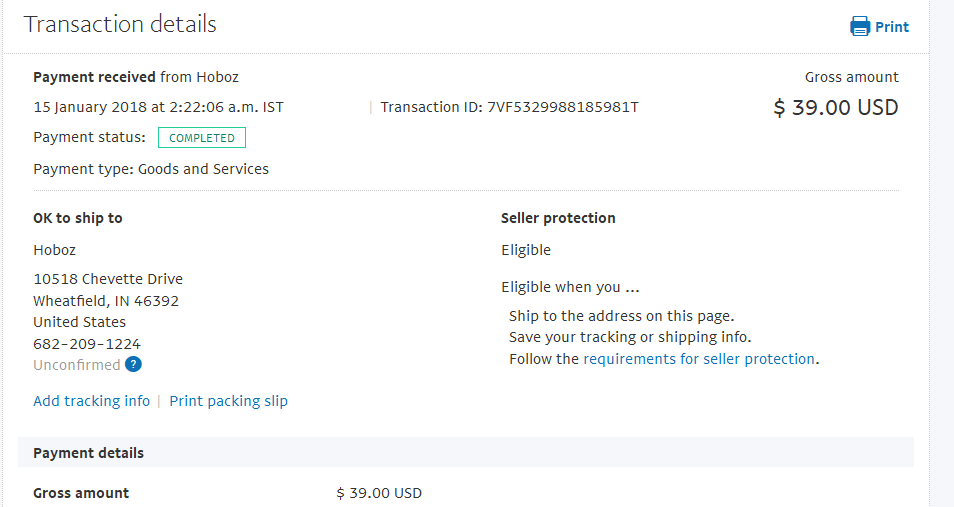
Task: Click the phone number 682-209-1224
Action: (x=87, y=344)
